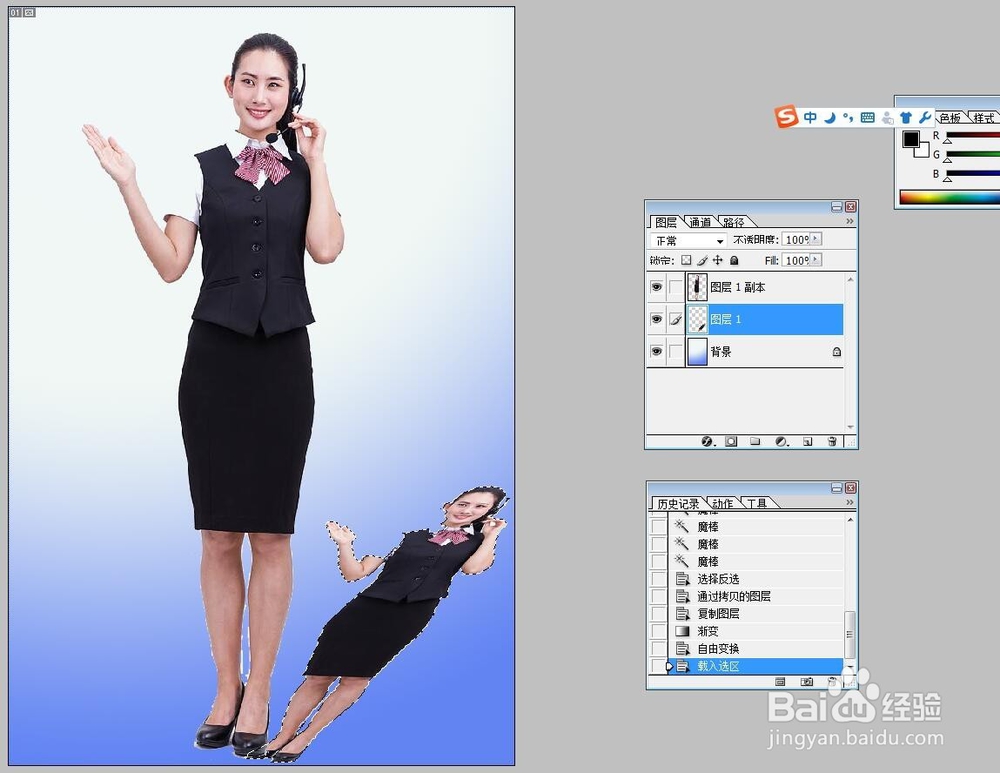
Task: Create a new layer icon
Action: point(807,441)
